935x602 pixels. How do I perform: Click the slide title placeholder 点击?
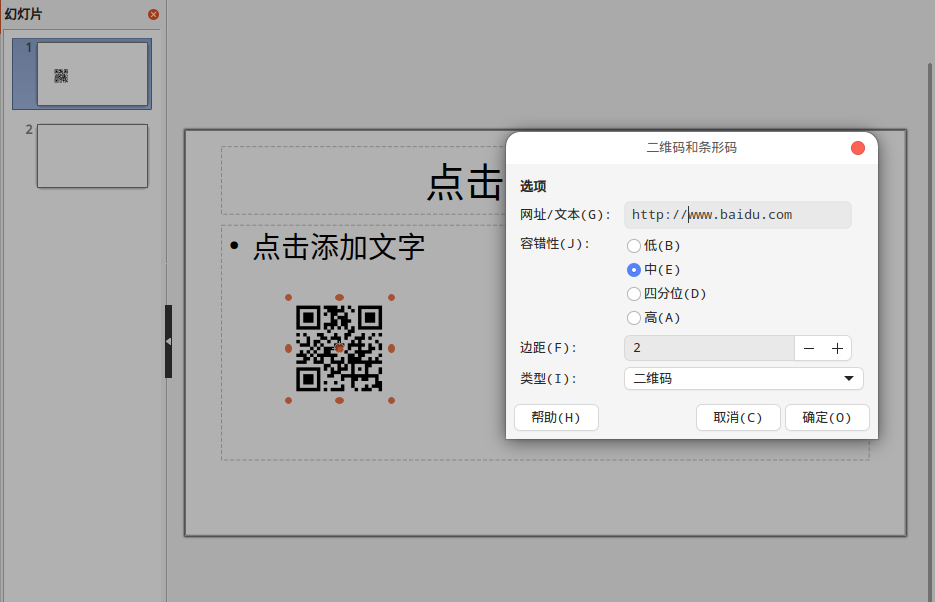(465, 182)
